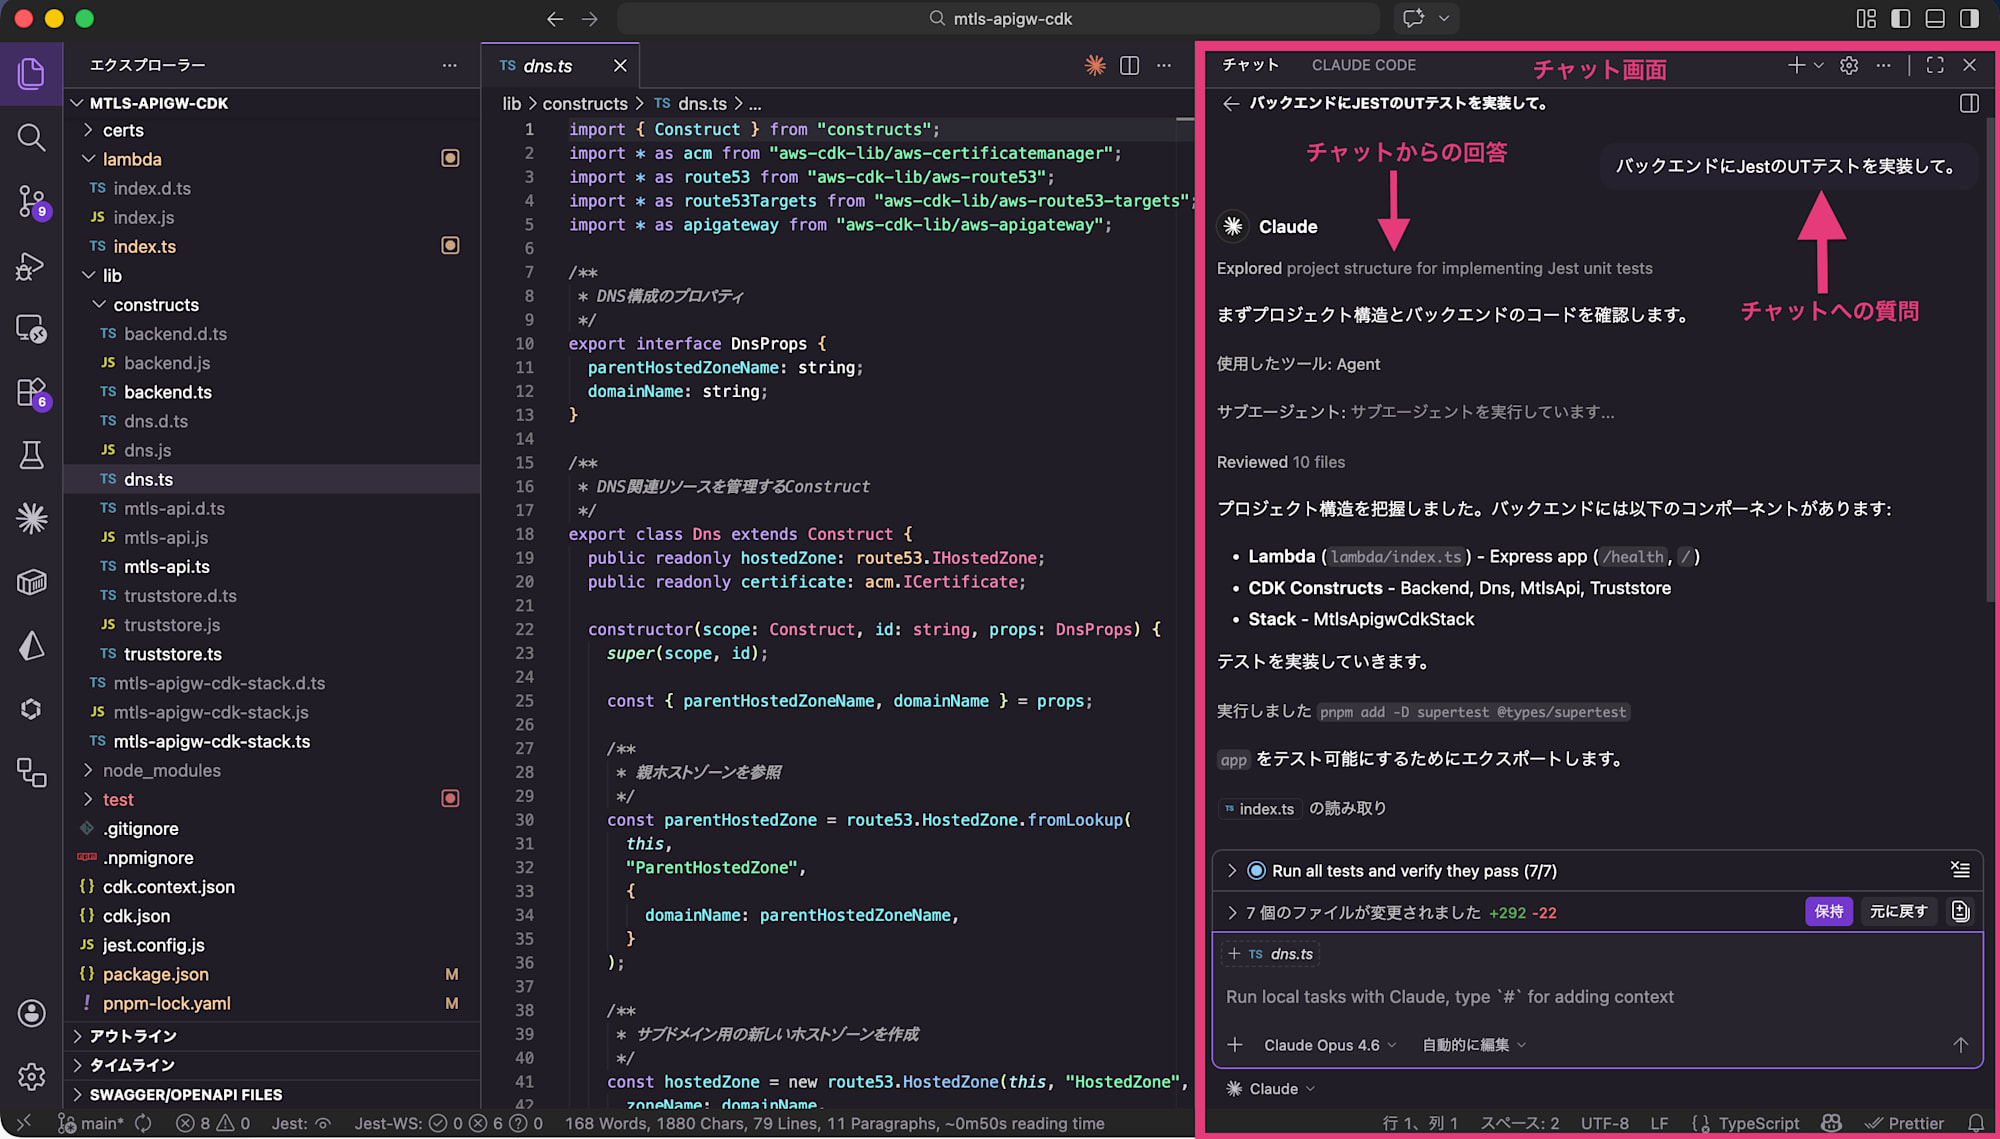Open the Extensions view
Screen dimensions: 2000x1139
(31, 392)
